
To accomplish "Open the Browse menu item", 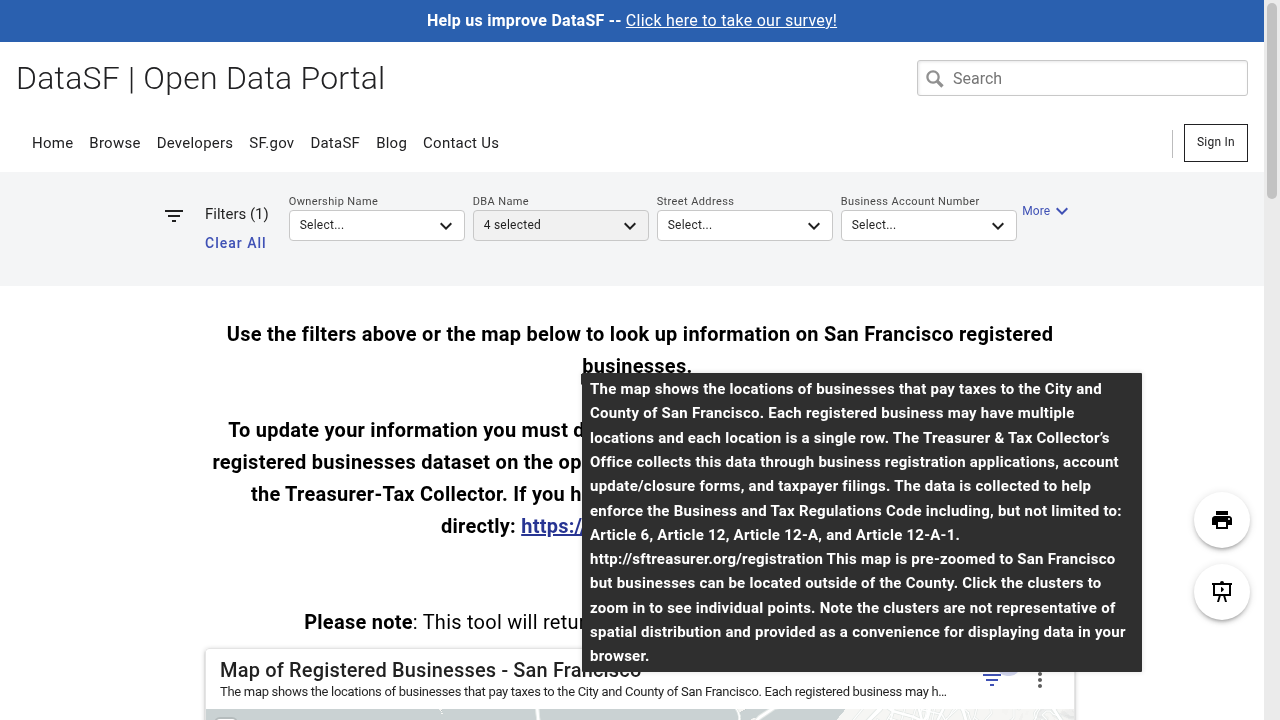I will coord(115,143).
